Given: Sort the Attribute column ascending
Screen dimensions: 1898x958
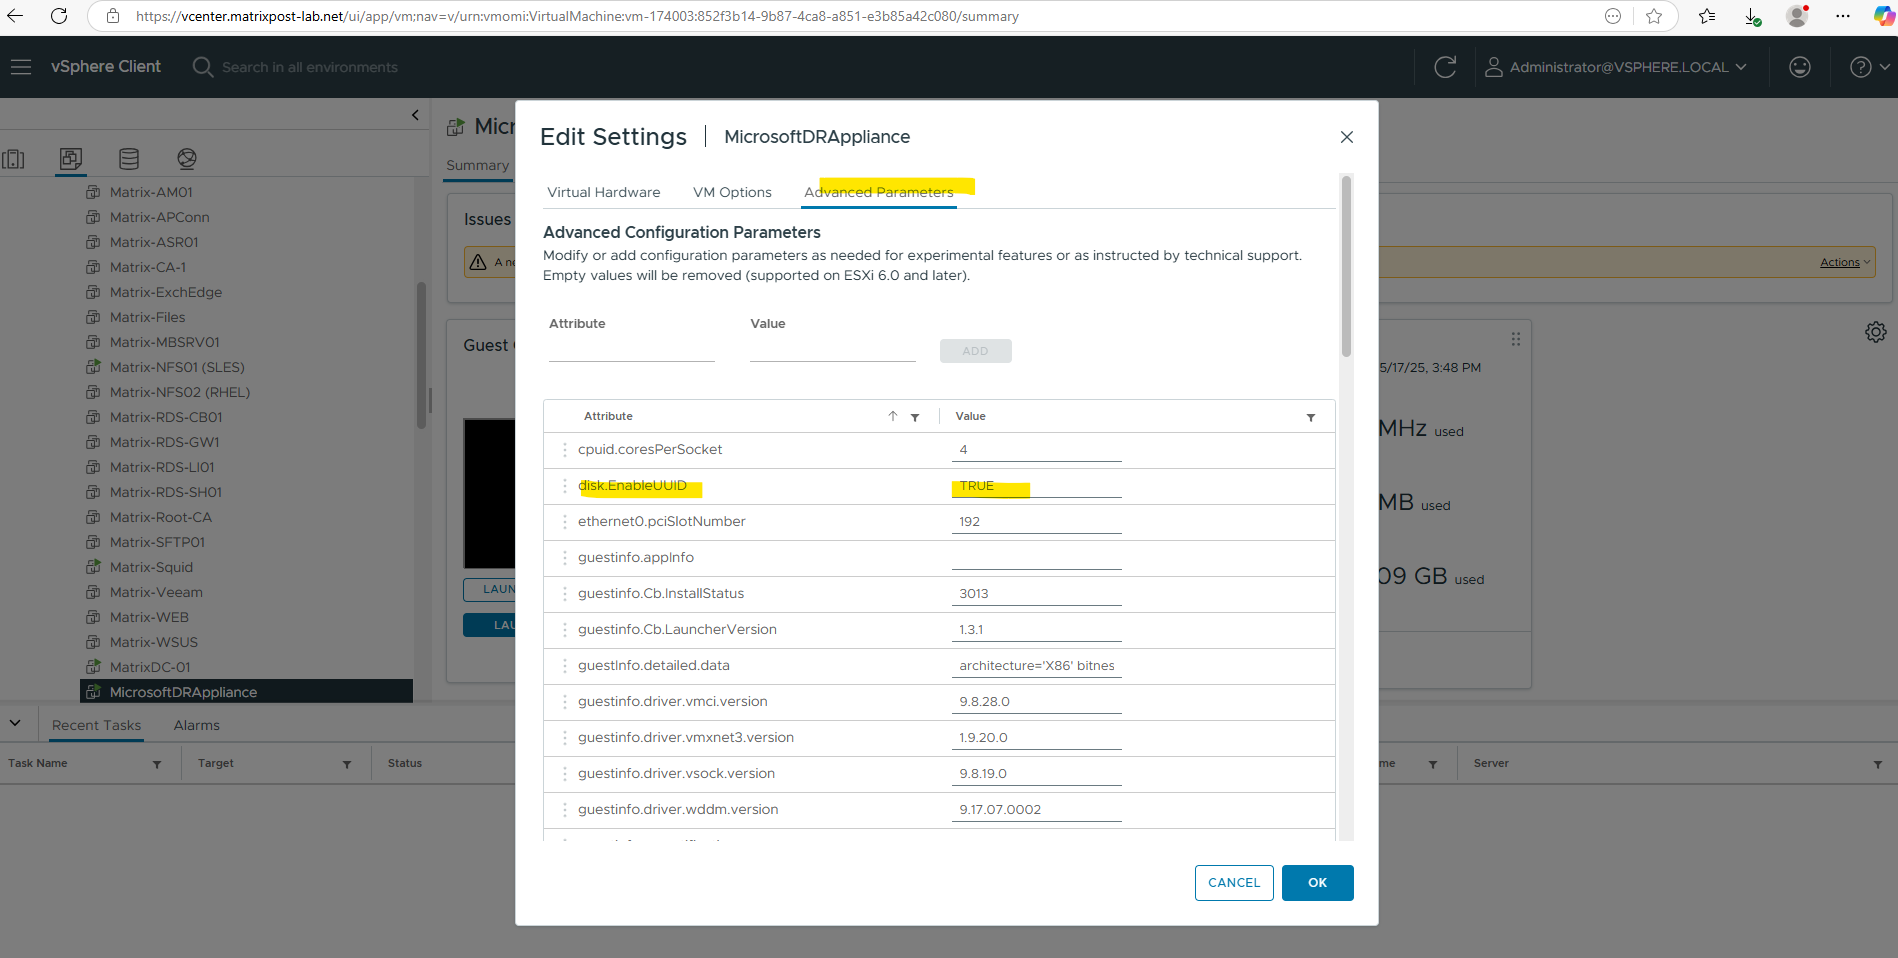Looking at the screenshot, I should click(x=893, y=416).
